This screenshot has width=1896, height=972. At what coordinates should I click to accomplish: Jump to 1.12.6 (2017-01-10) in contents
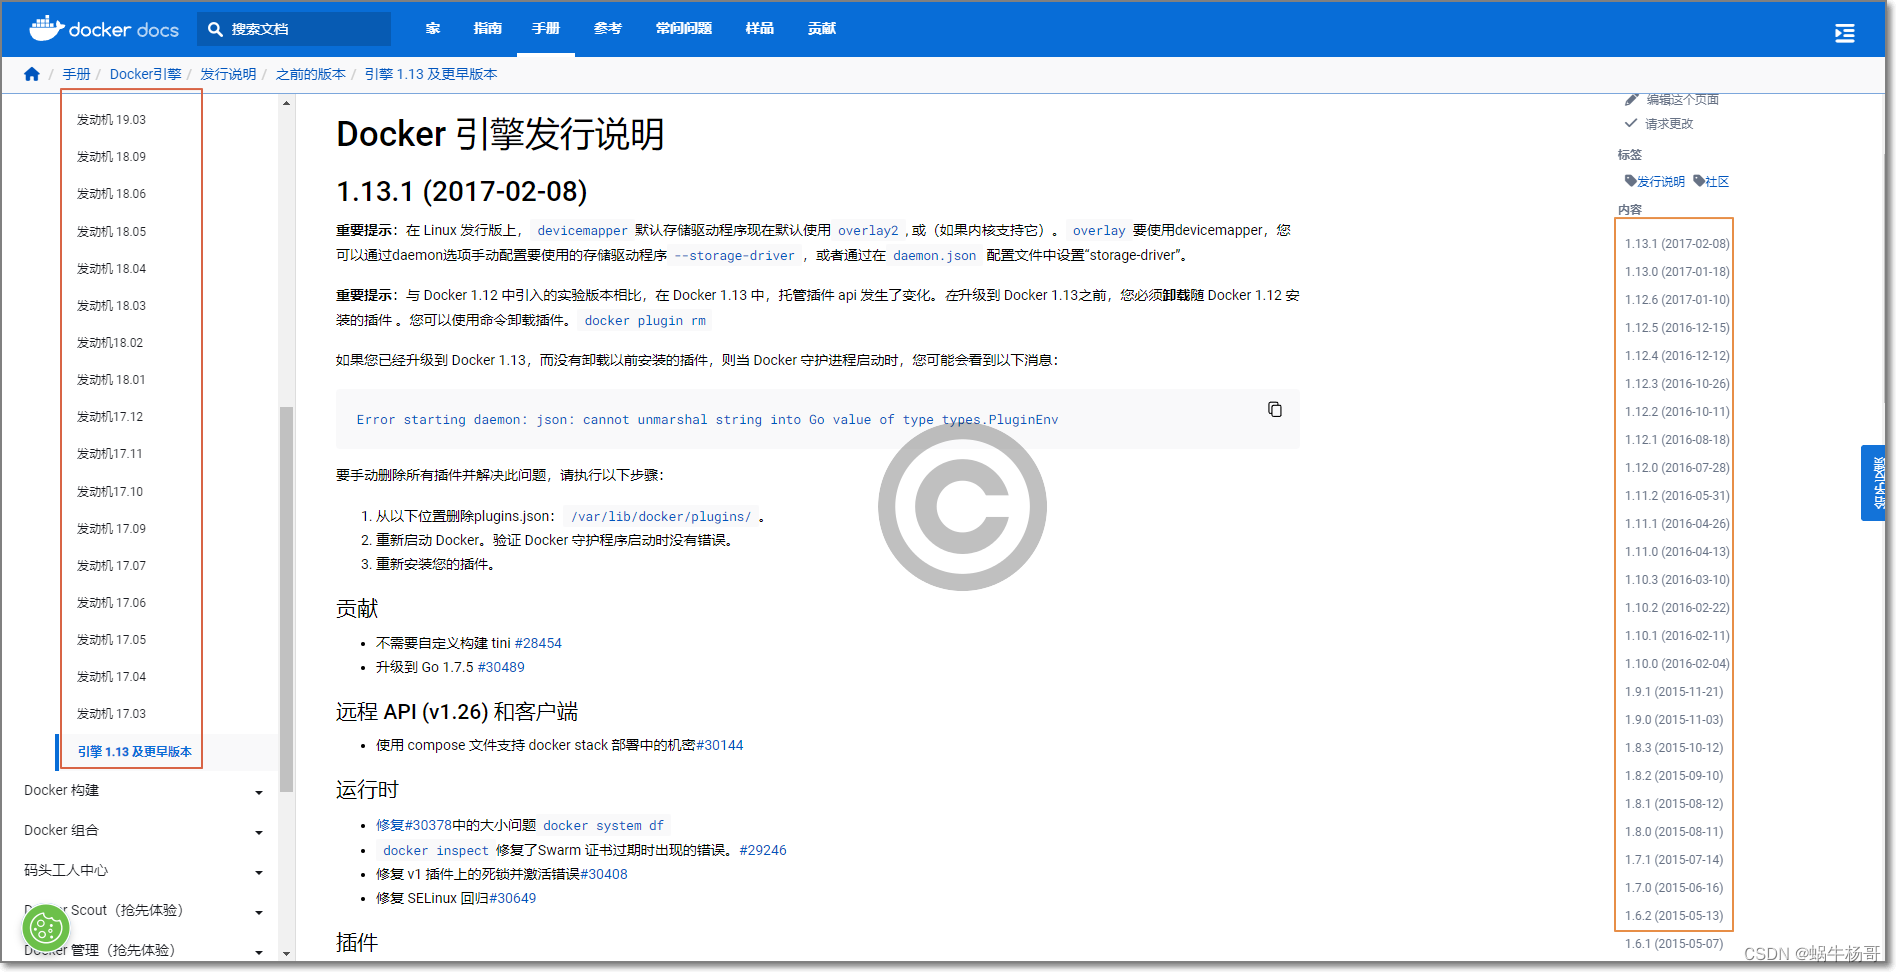[1677, 299]
